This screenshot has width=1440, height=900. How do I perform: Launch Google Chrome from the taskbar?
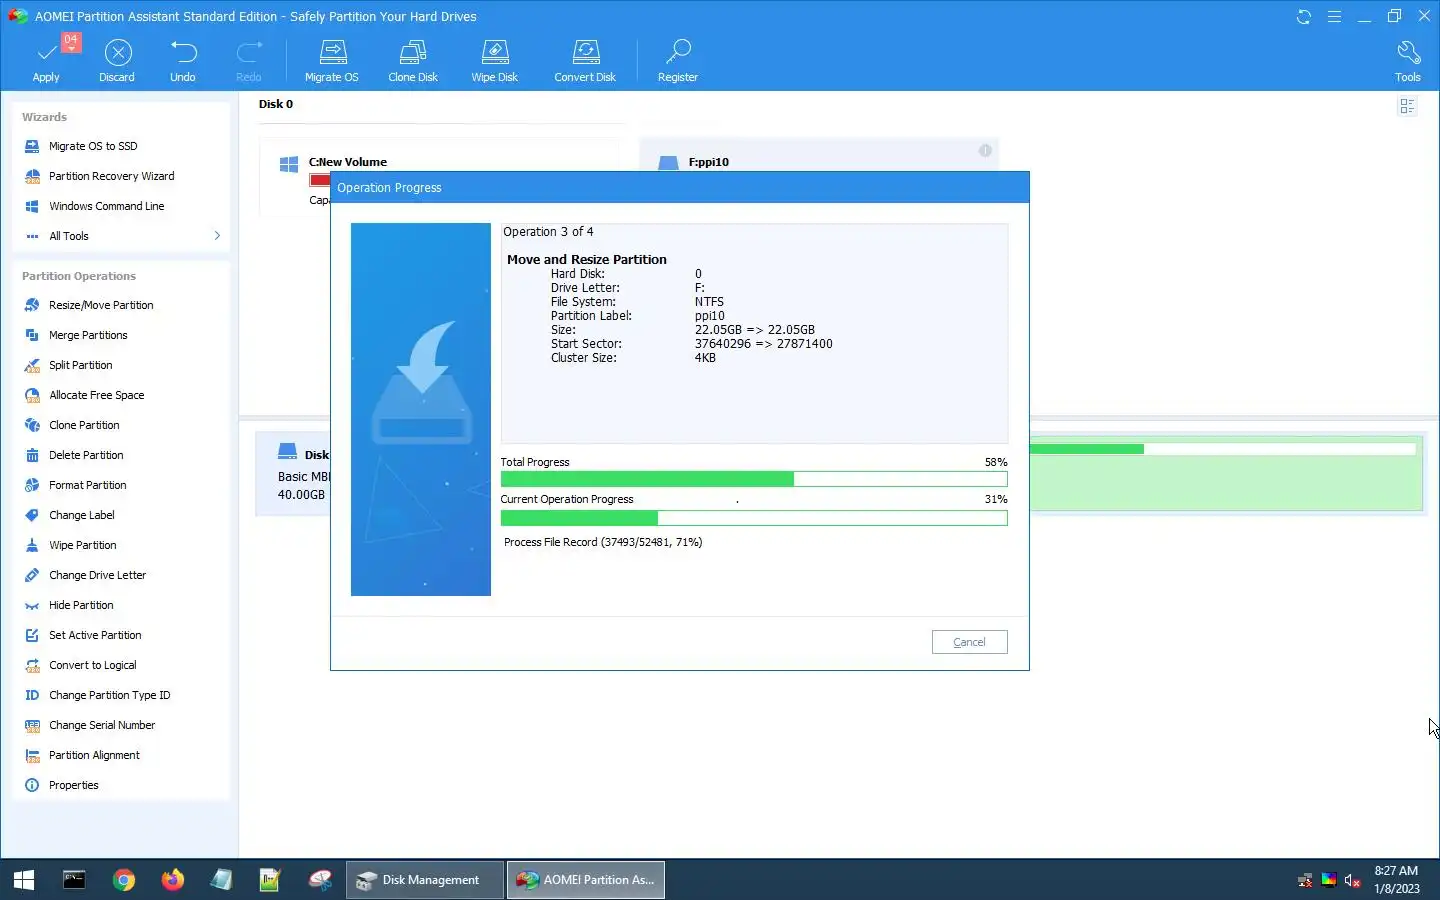click(x=124, y=880)
